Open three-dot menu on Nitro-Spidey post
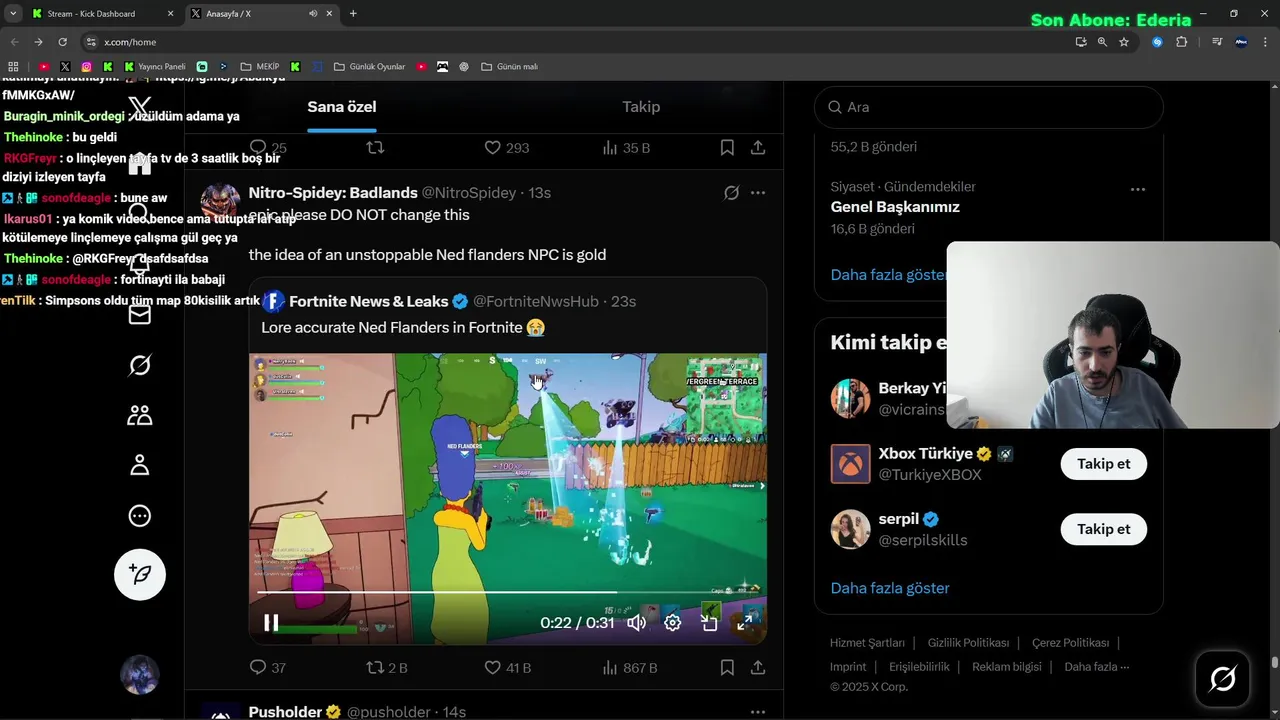This screenshot has width=1280, height=720. coord(758,192)
